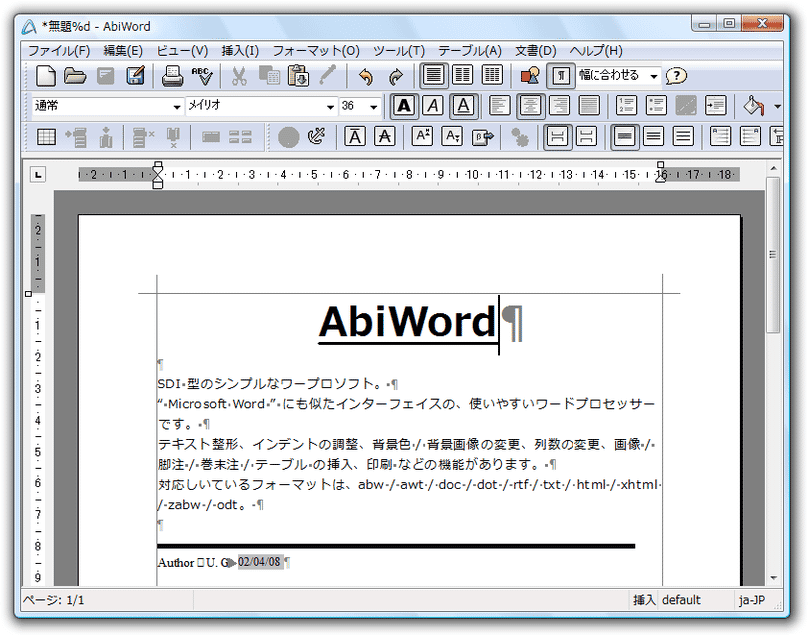Viewport: 809px width, 635px height.
Task: Justify the paragraph
Action: 589,106
